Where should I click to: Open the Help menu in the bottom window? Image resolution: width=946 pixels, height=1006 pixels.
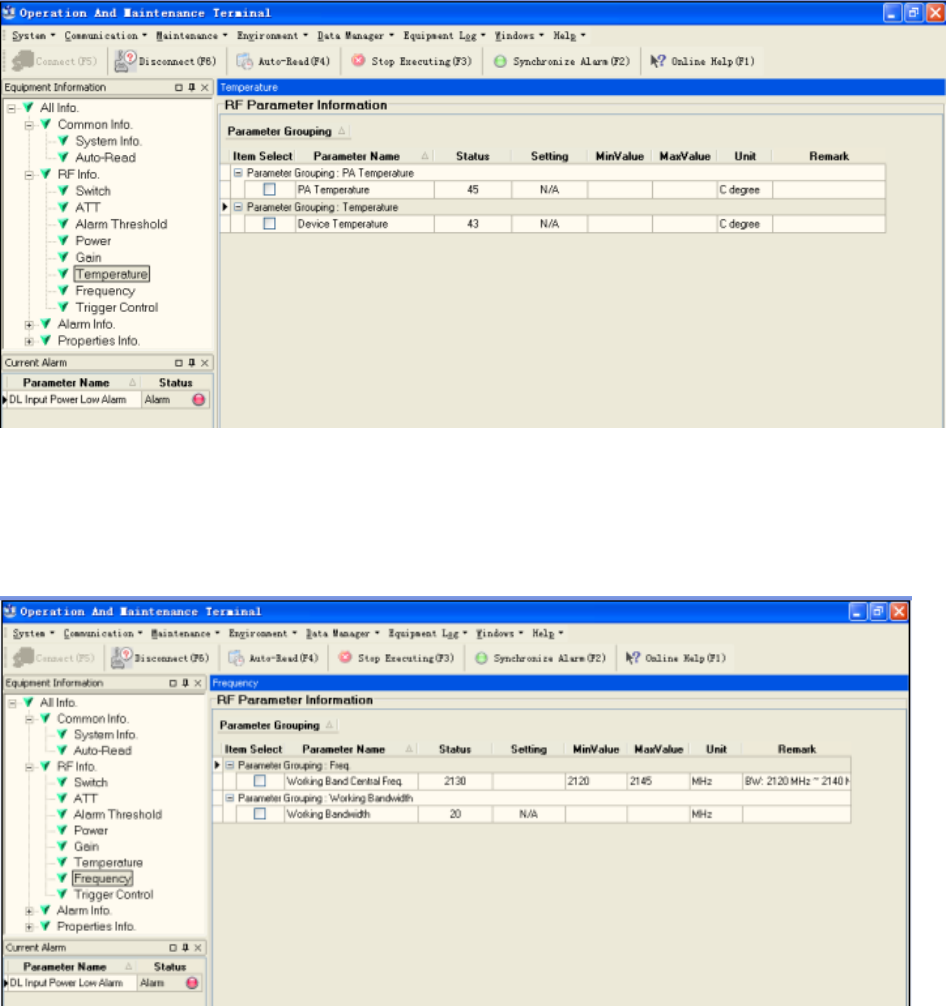pyautogui.click(x=547, y=633)
